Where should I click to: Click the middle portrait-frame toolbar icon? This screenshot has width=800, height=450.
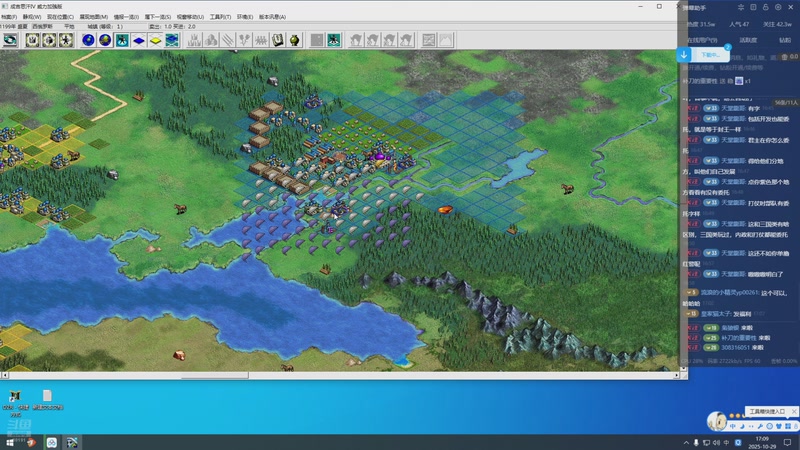pos(49,40)
